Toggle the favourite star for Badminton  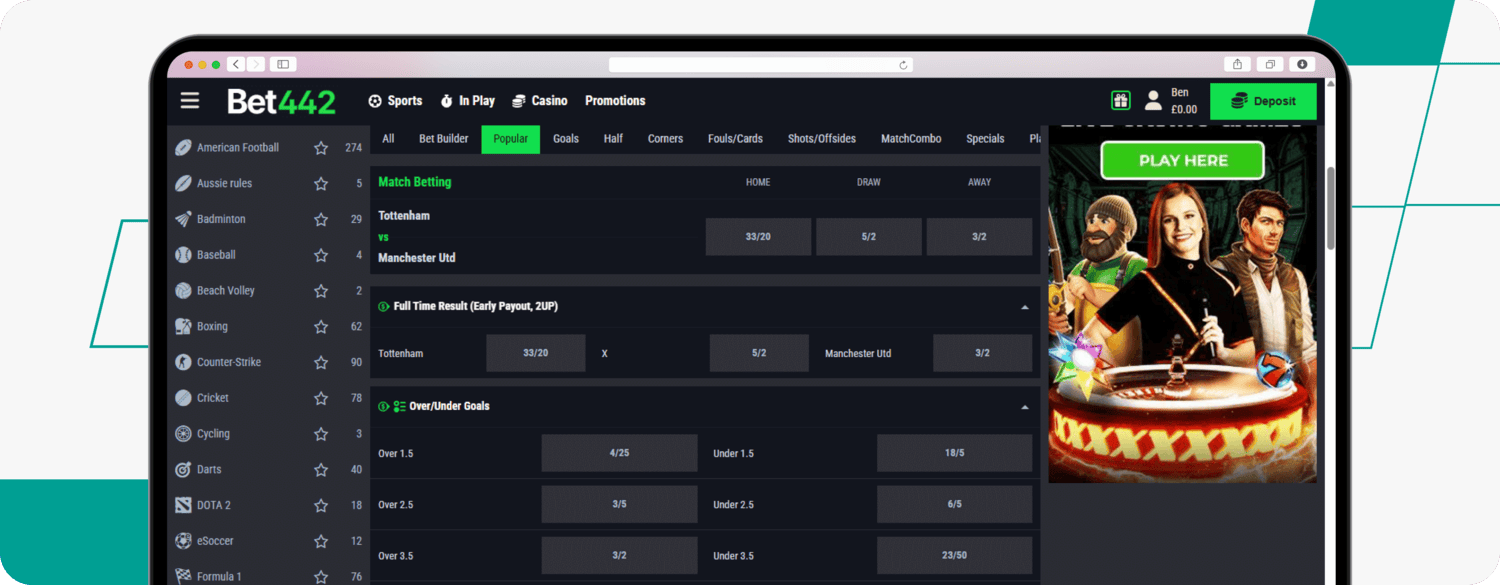320,218
